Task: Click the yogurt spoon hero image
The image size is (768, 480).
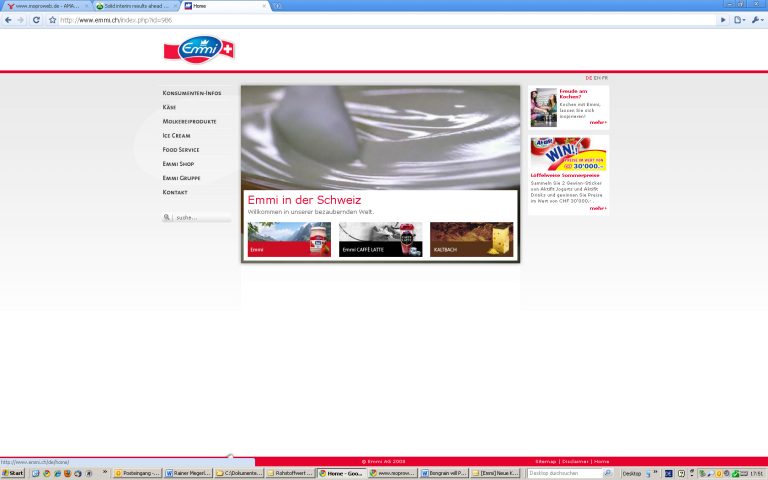Action: (x=380, y=138)
